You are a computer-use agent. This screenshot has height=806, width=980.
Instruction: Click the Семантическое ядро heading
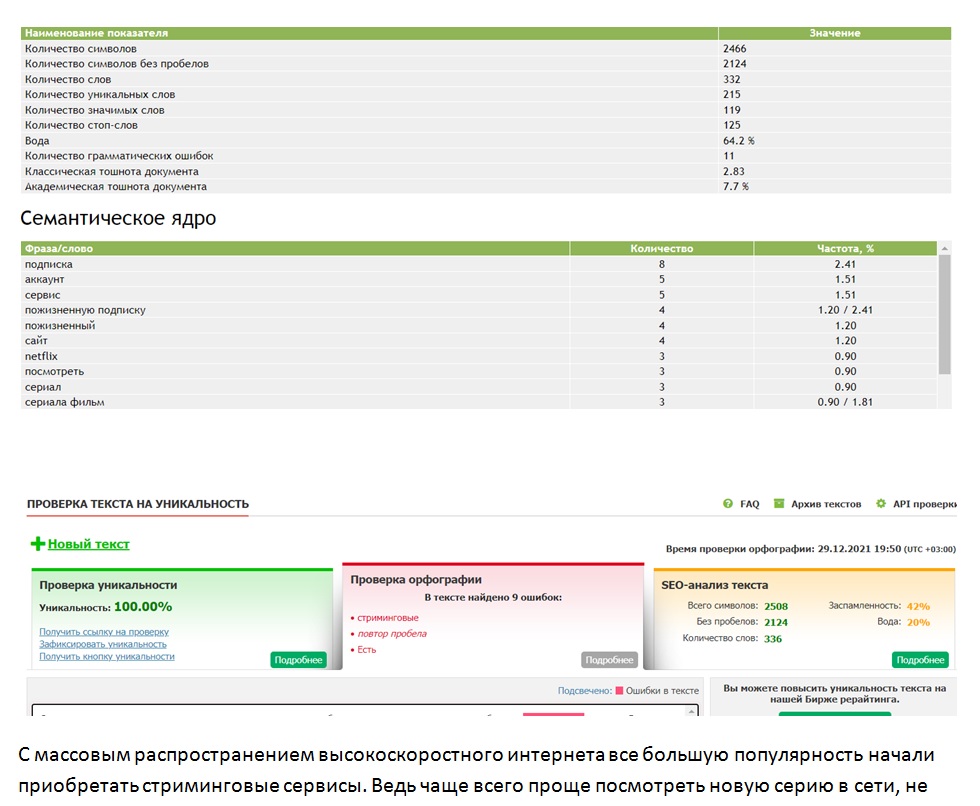pos(118,218)
